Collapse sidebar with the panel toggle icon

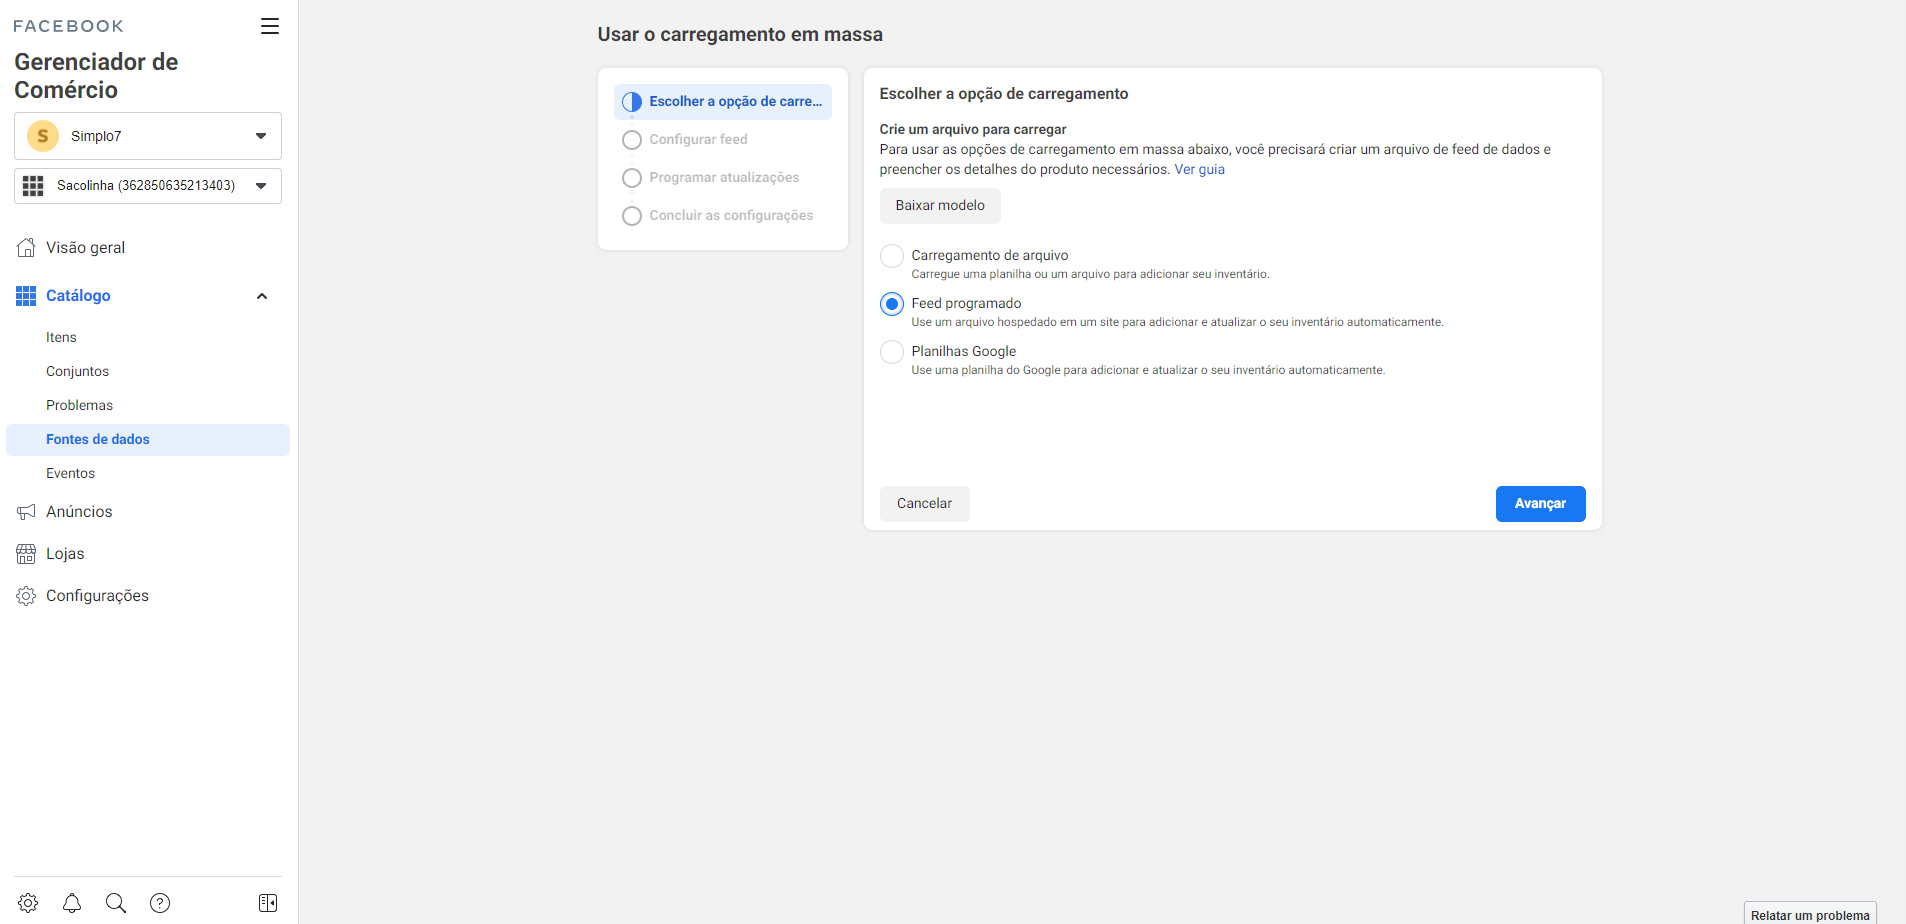(268, 903)
